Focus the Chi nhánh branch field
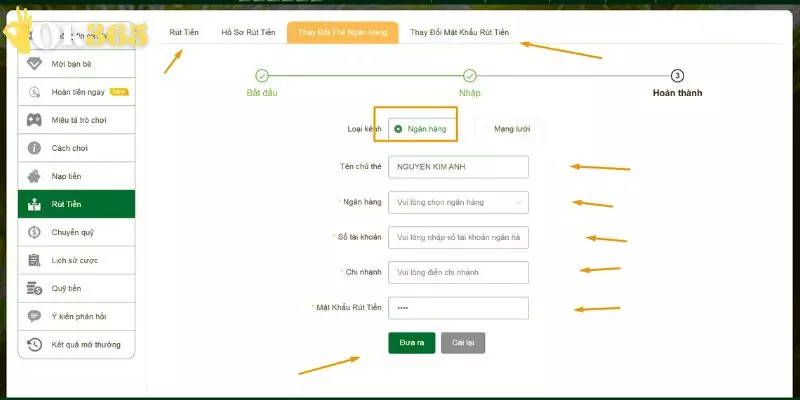The height and width of the screenshot is (400, 800). [x=458, y=272]
